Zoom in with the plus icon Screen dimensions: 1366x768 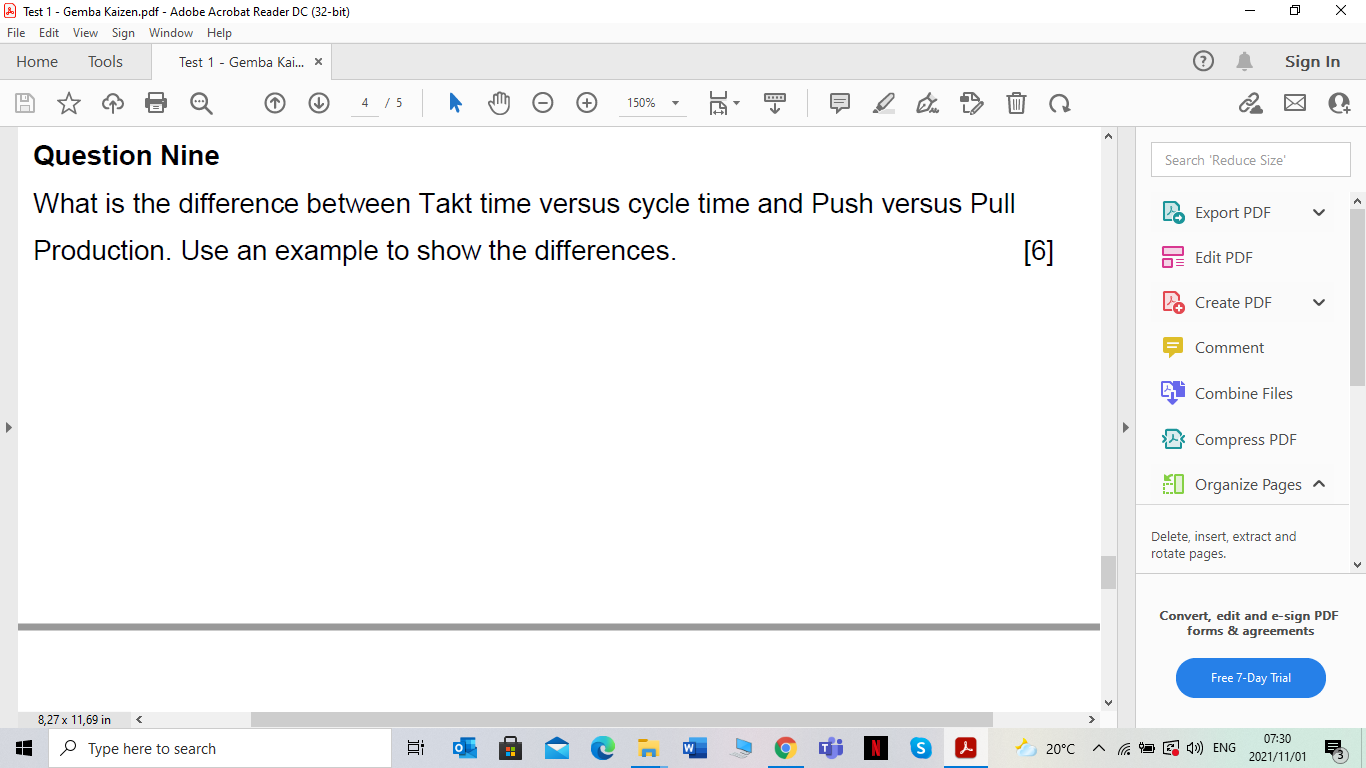[586, 103]
